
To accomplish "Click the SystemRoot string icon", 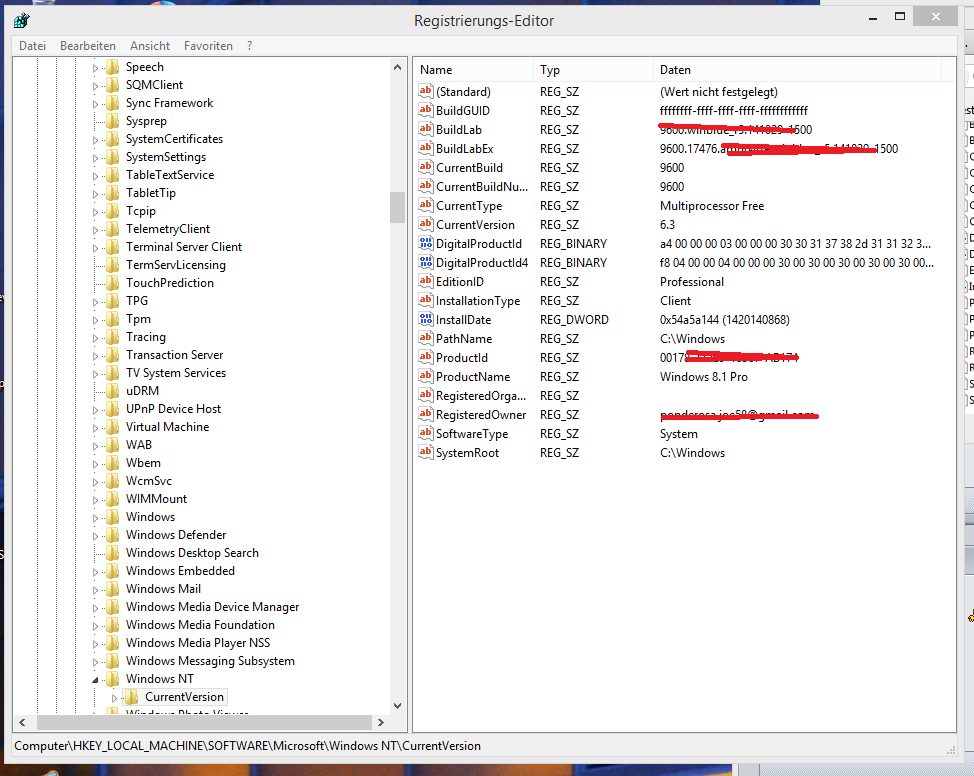I will tap(426, 452).
